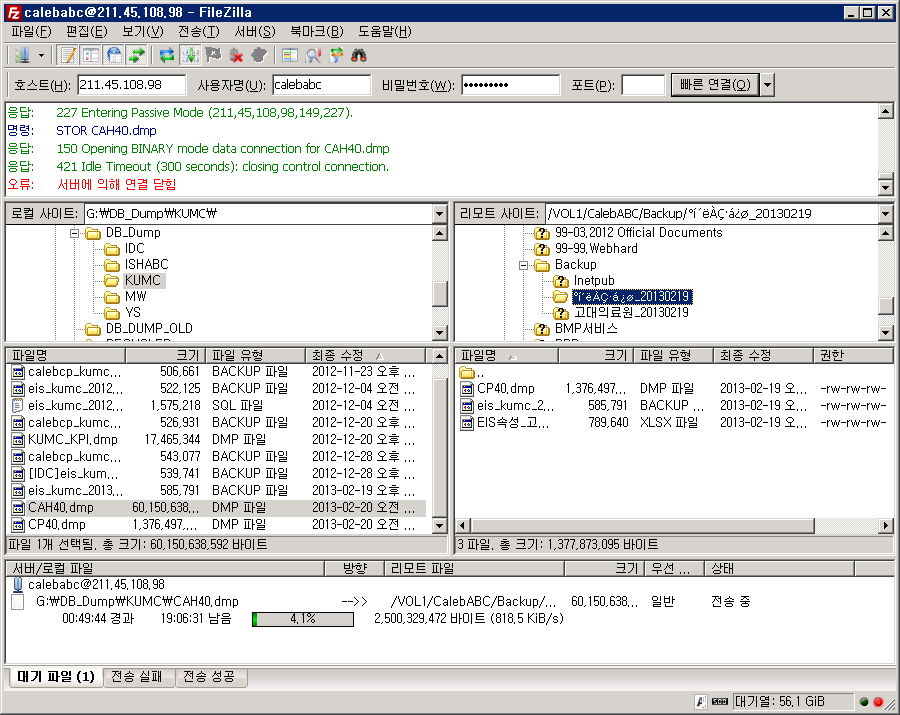Click the process queue toolbar icon

pos(190,55)
